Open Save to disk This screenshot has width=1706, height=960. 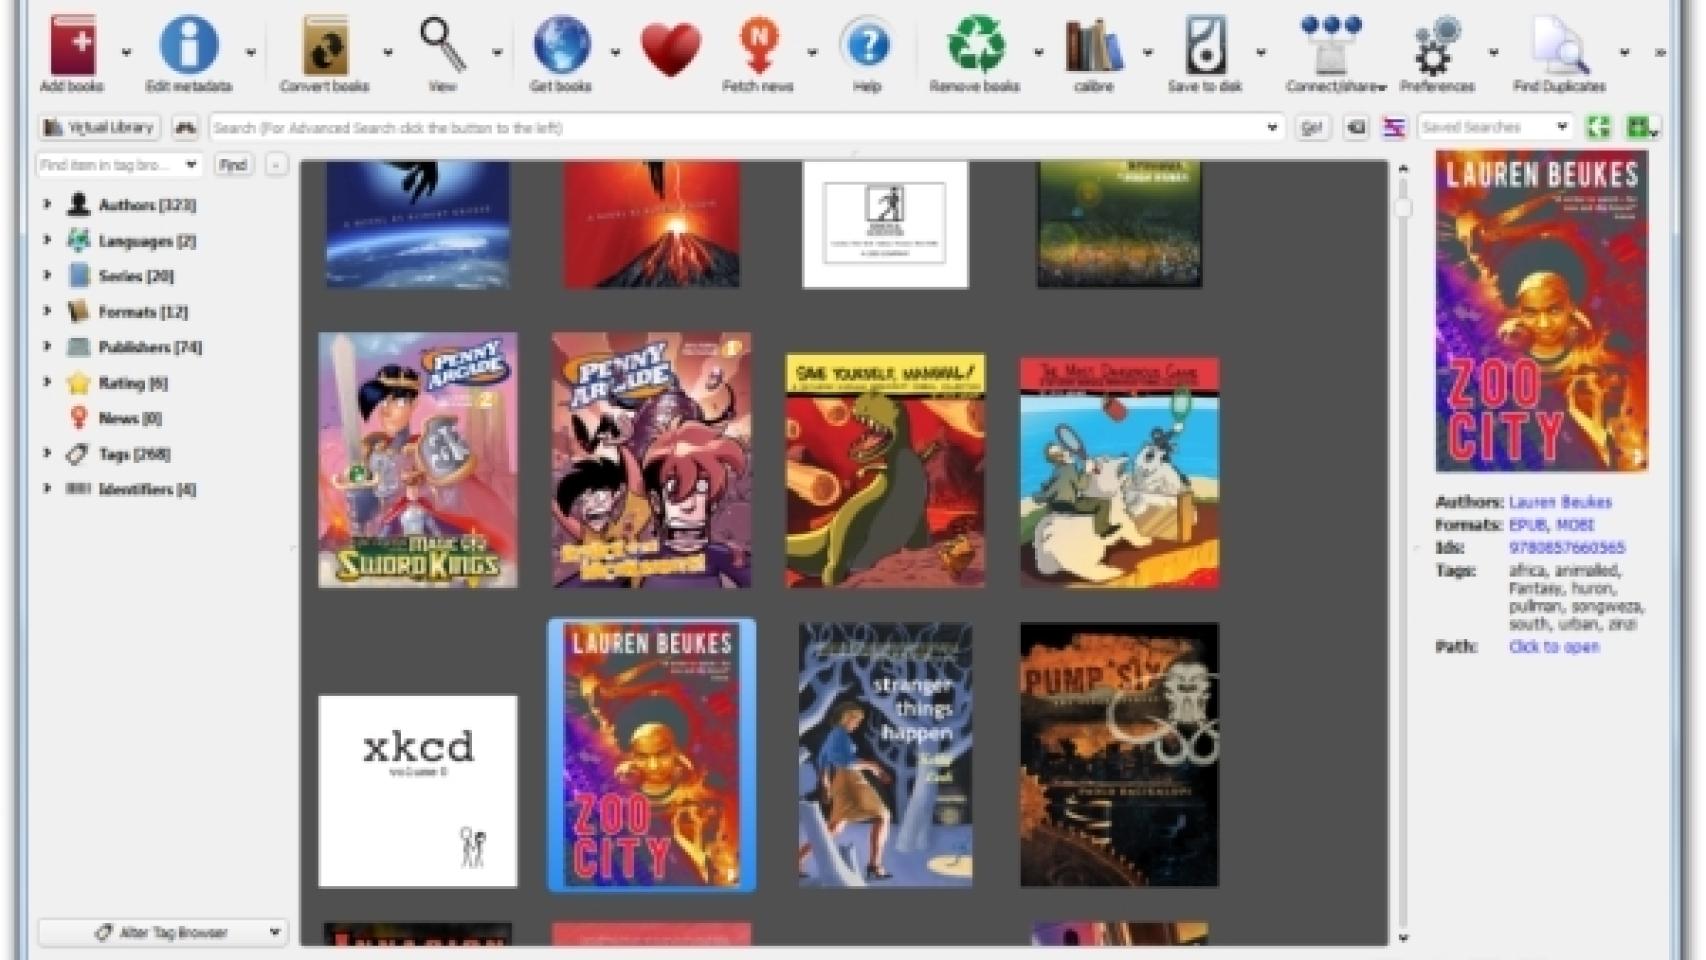coord(1204,47)
